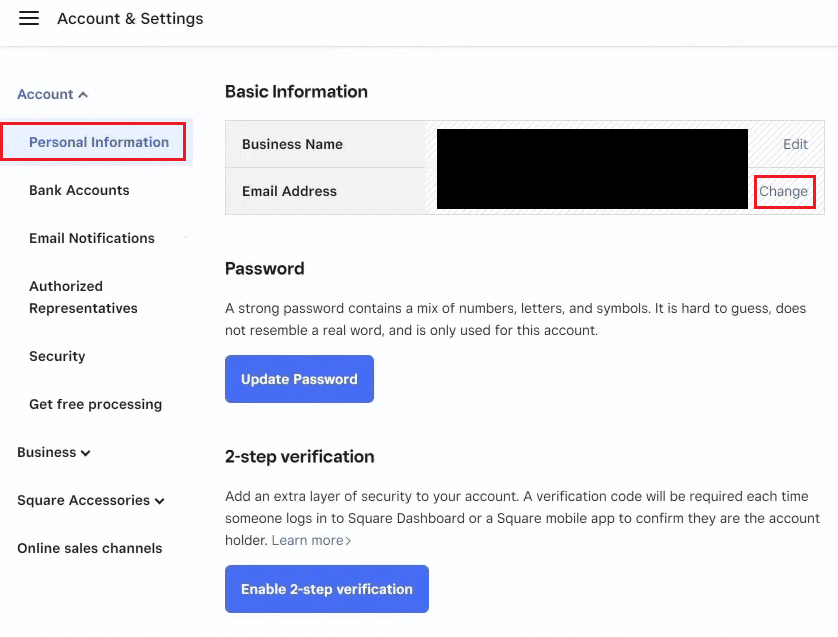Change the Email Address
Viewport: 838px width, 637px height.
(x=783, y=191)
